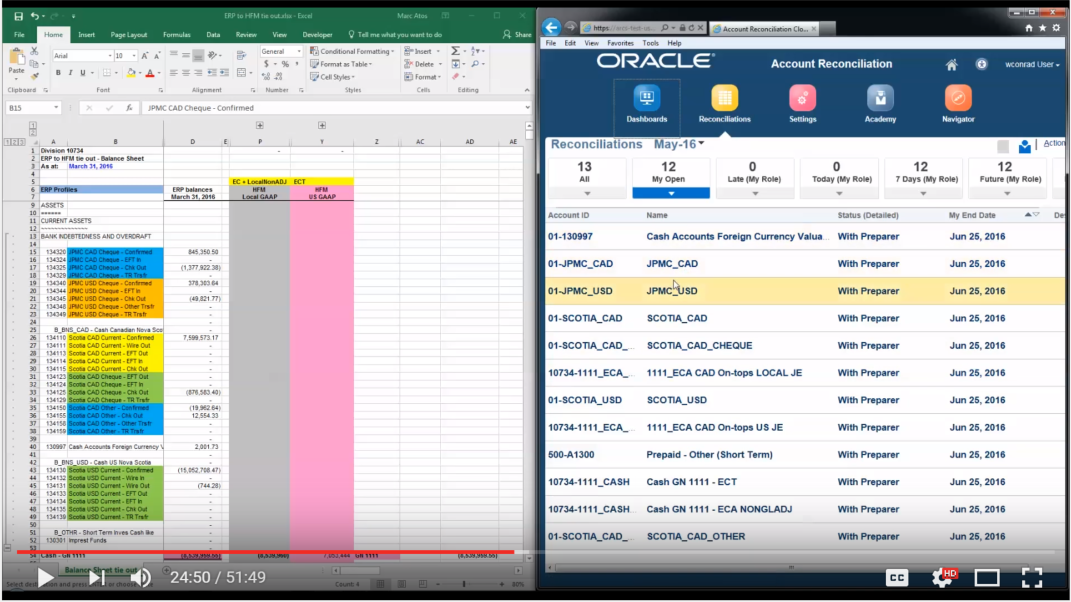
Task: Open the Tools menu in browser
Action: click(650, 43)
